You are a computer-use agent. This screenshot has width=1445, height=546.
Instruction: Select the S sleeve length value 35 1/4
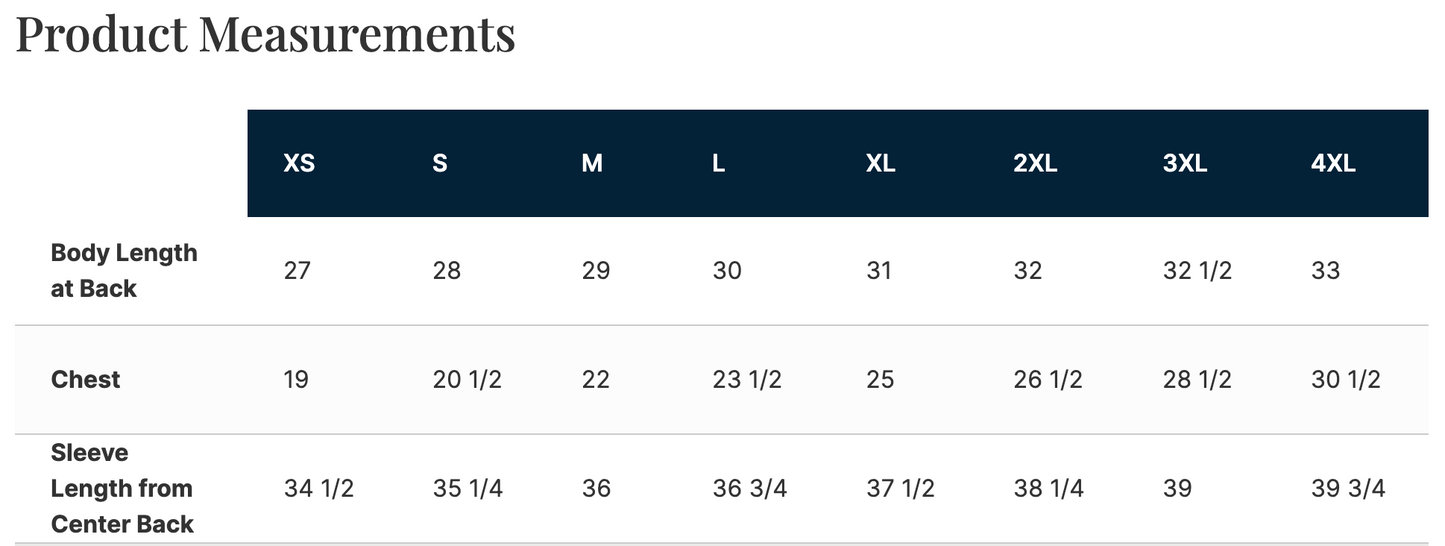click(468, 489)
